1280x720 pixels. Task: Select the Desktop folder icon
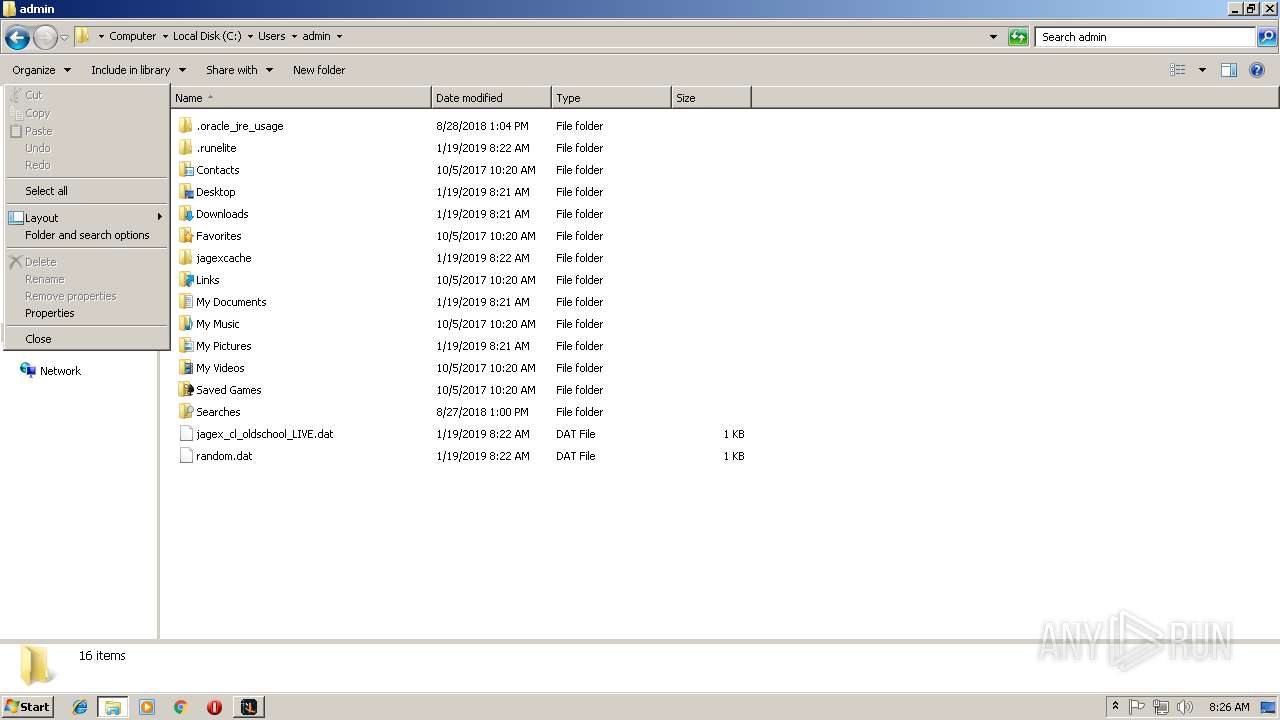coord(186,192)
